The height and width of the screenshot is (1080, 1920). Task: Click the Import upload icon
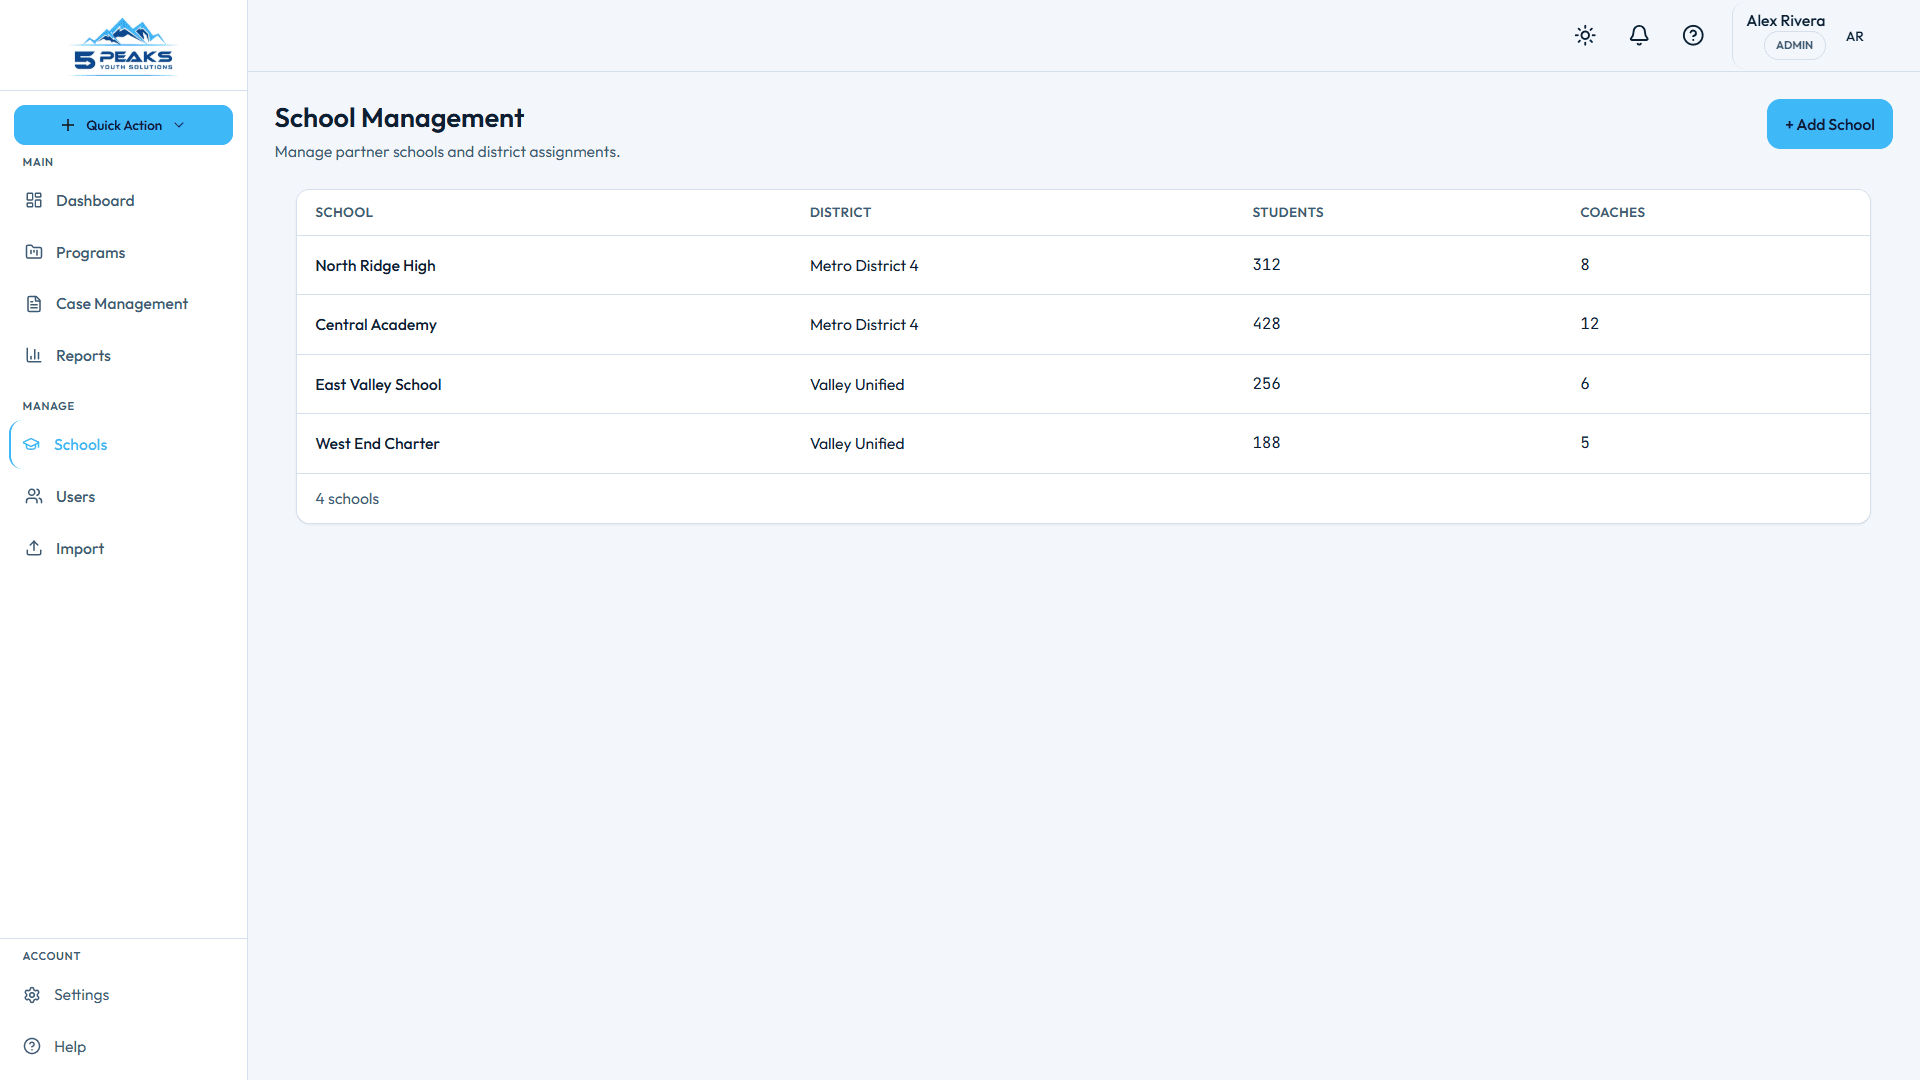pos(34,548)
